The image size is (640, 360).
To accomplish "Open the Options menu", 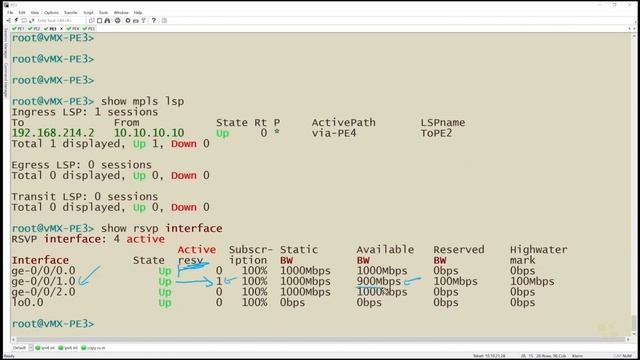I will [x=51, y=13].
